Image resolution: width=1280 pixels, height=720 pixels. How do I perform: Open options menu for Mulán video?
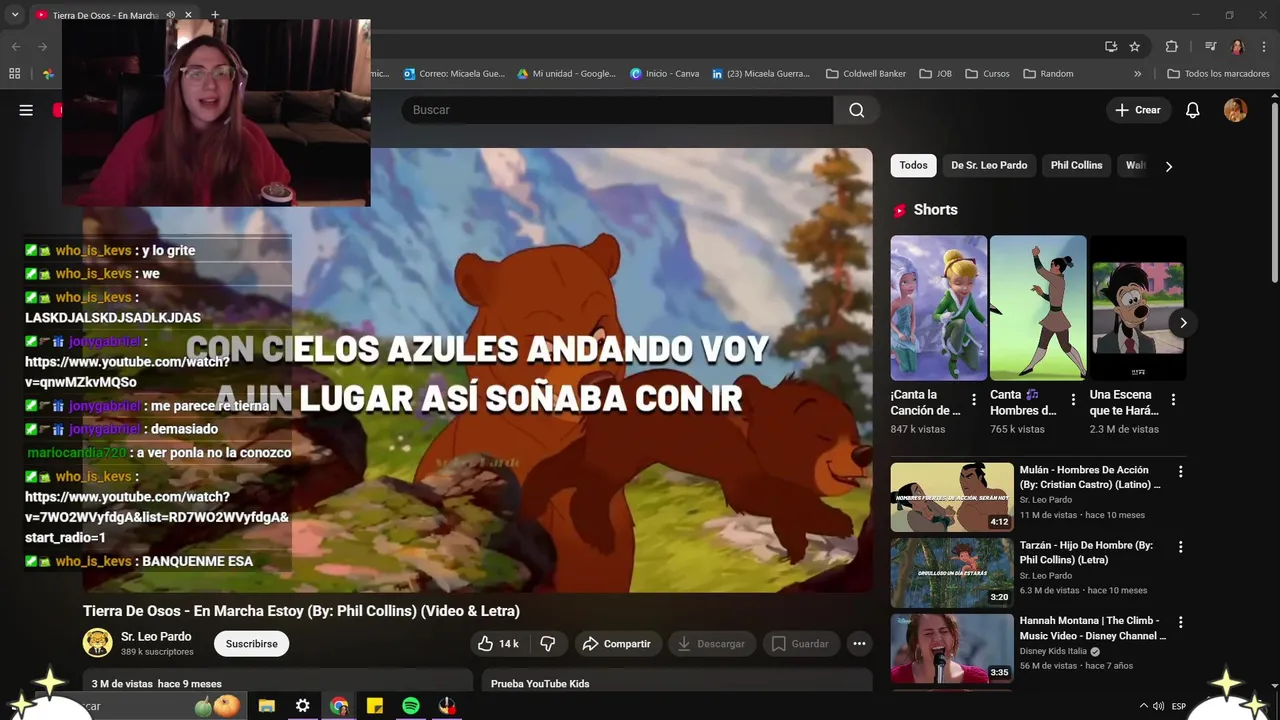(1180, 472)
